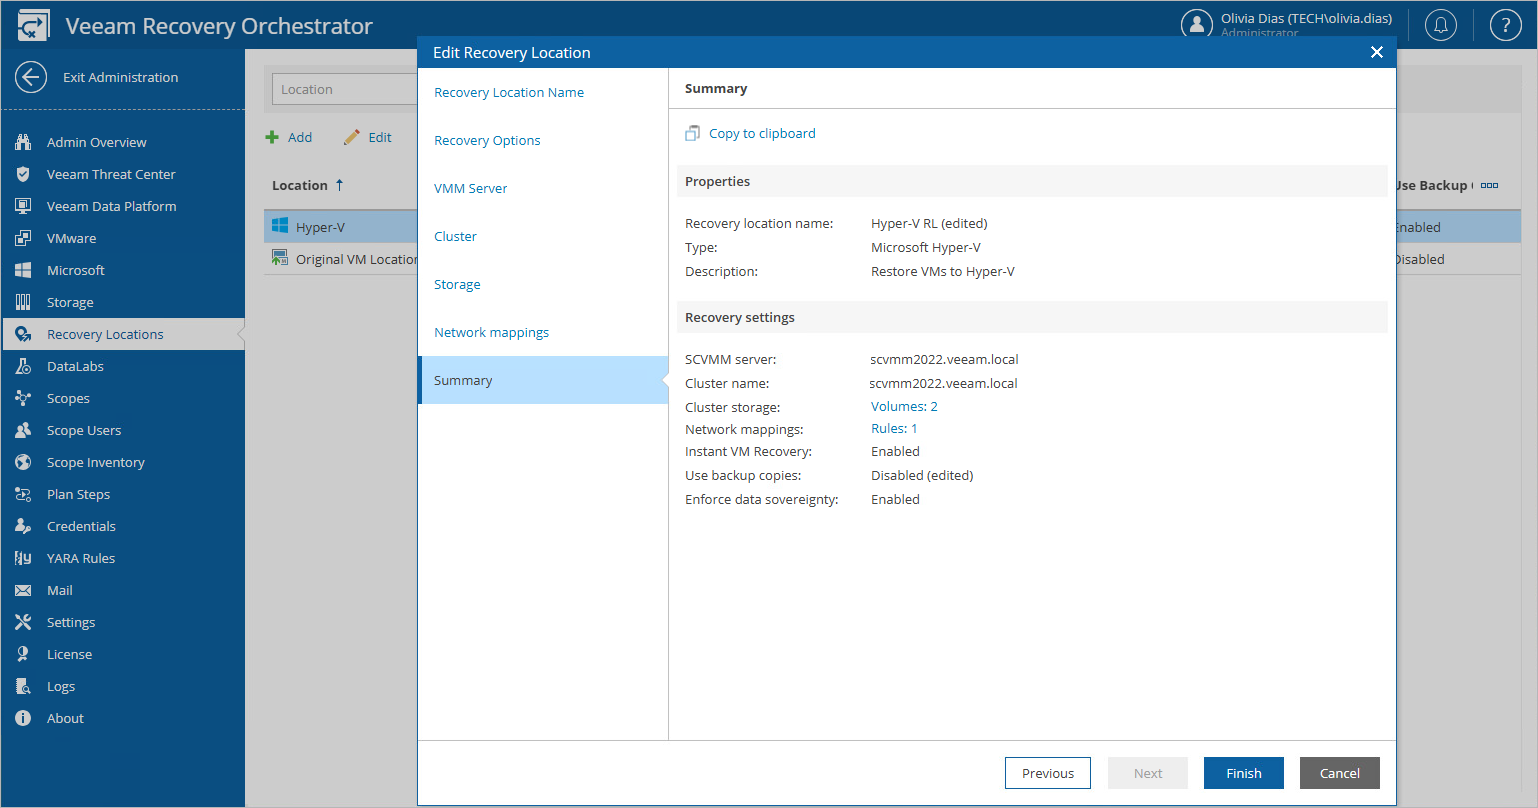Open the notifications bell icon
Image resolution: width=1538 pixels, height=808 pixels.
click(x=1441, y=26)
